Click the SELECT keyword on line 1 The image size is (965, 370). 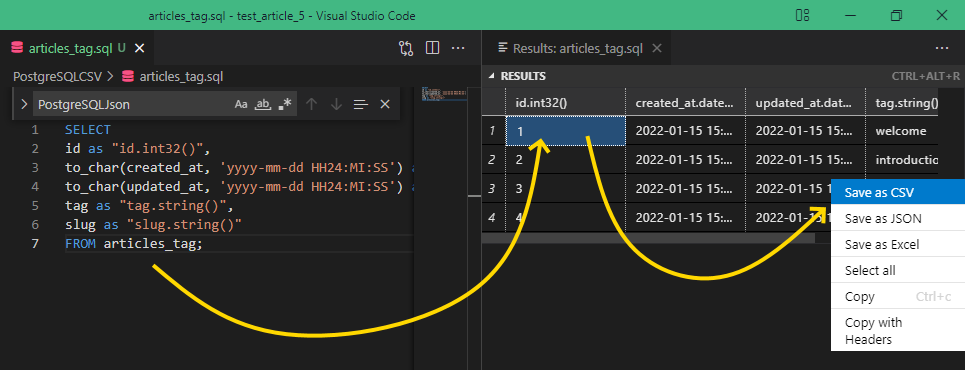[x=87, y=130]
